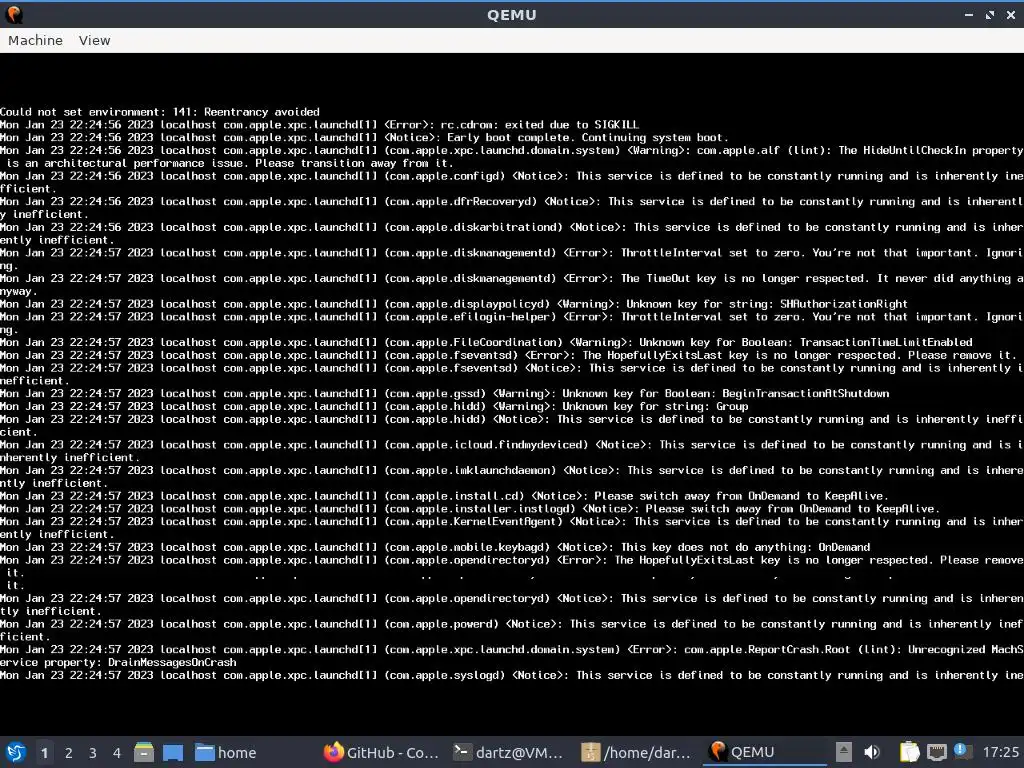The image size is (1024, 768).
Task: Click the 'TransactionTimeLimitEnabled' warning line
Action: [487, 342]
